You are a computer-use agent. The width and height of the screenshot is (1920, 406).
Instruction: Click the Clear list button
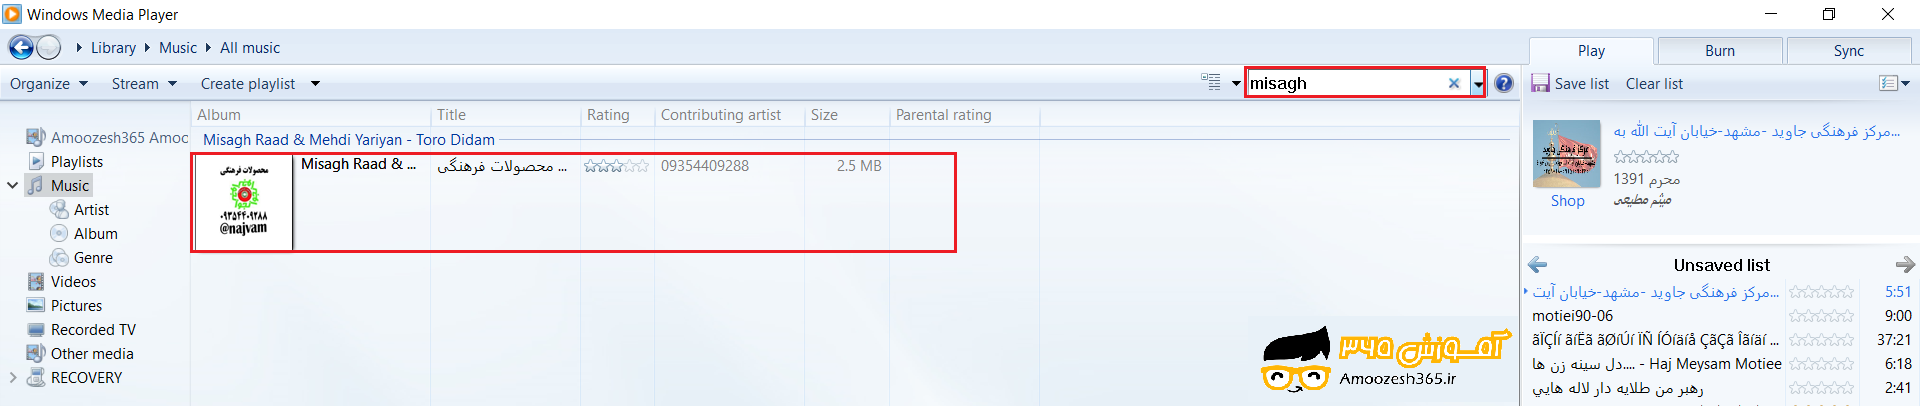pyautogui.click(x=1654, y=84)
